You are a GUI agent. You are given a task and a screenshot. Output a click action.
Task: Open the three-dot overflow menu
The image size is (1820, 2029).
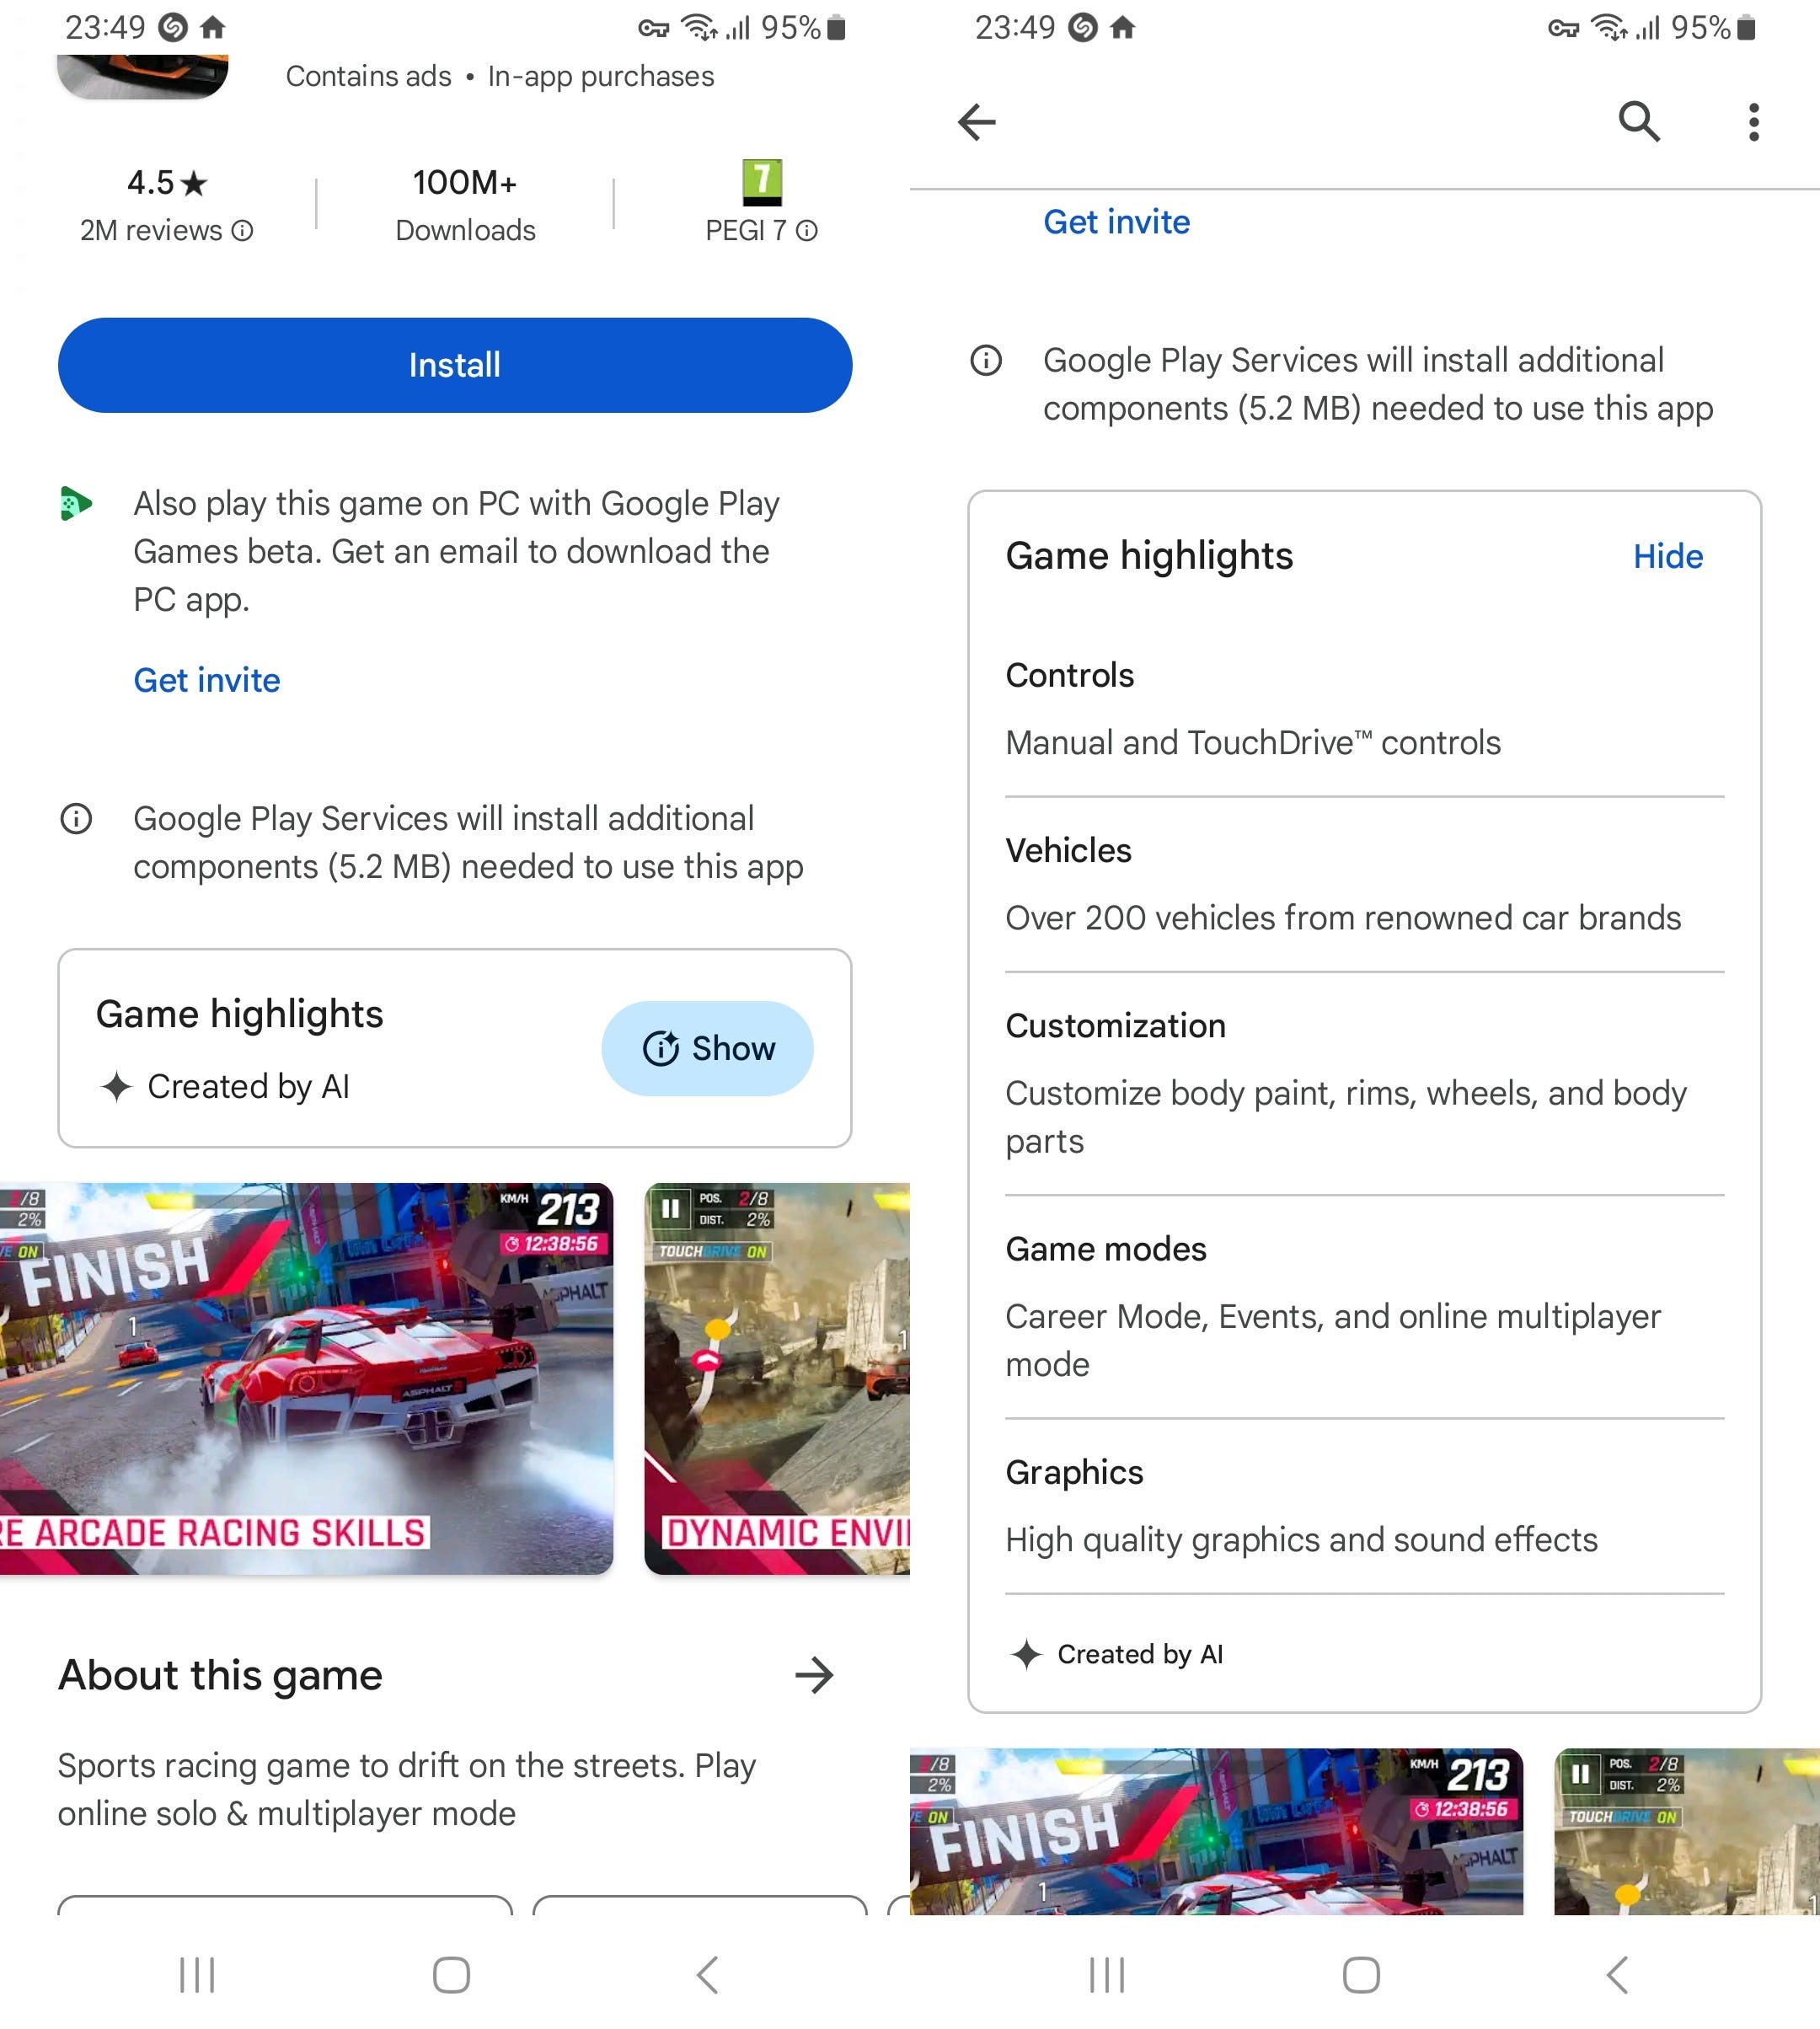tap(1753, 122)
